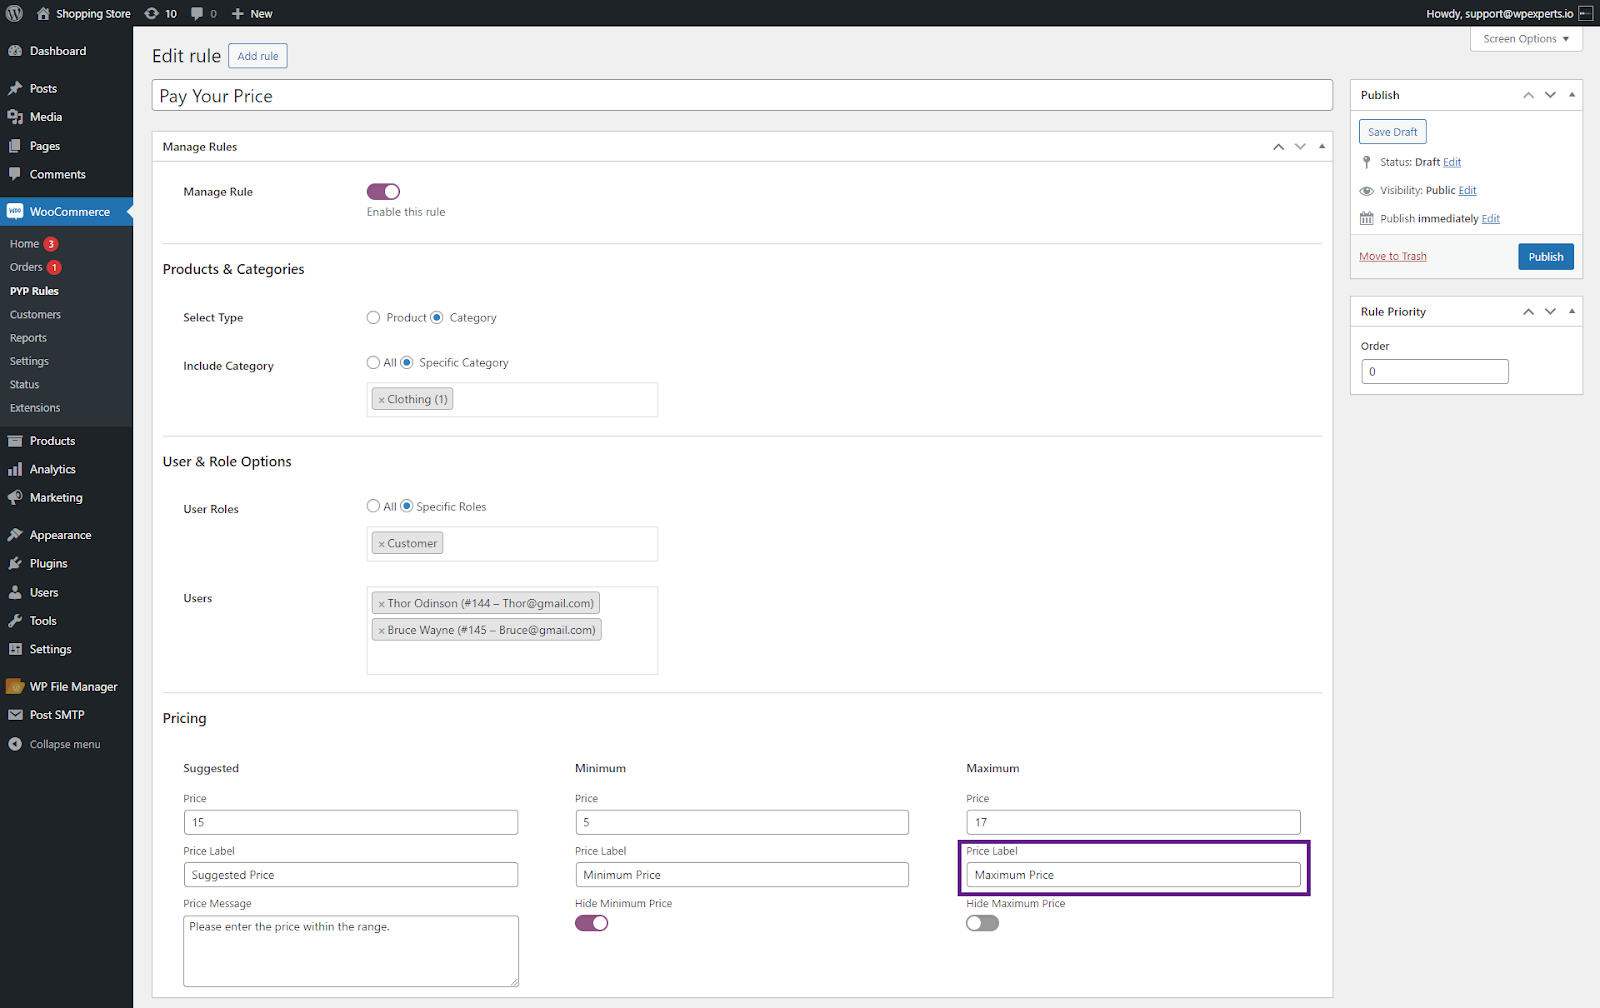Remove the Customer role tag

coord(381,544)
